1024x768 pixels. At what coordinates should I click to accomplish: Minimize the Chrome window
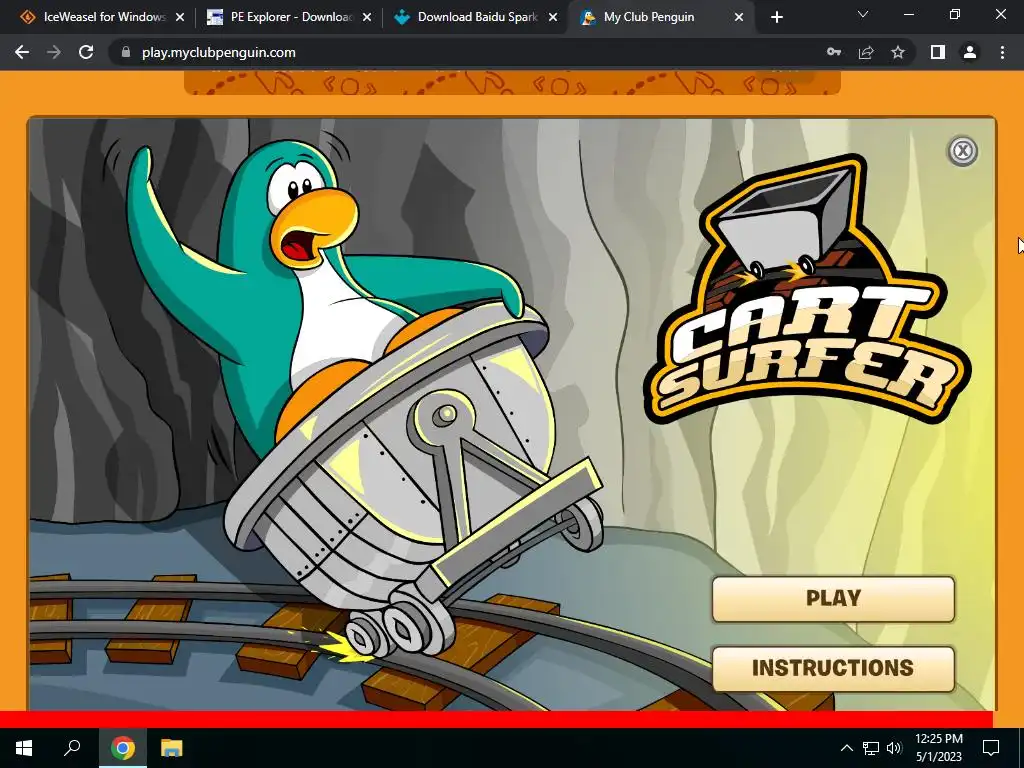908,14
